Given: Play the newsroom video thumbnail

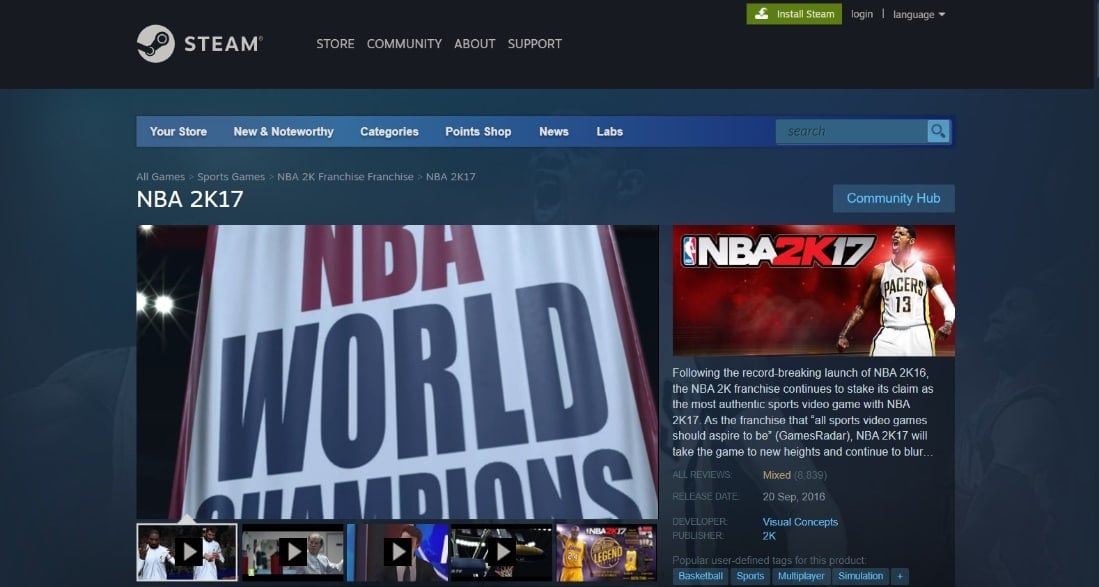Looking at the screenshot, I should point(398,551).
